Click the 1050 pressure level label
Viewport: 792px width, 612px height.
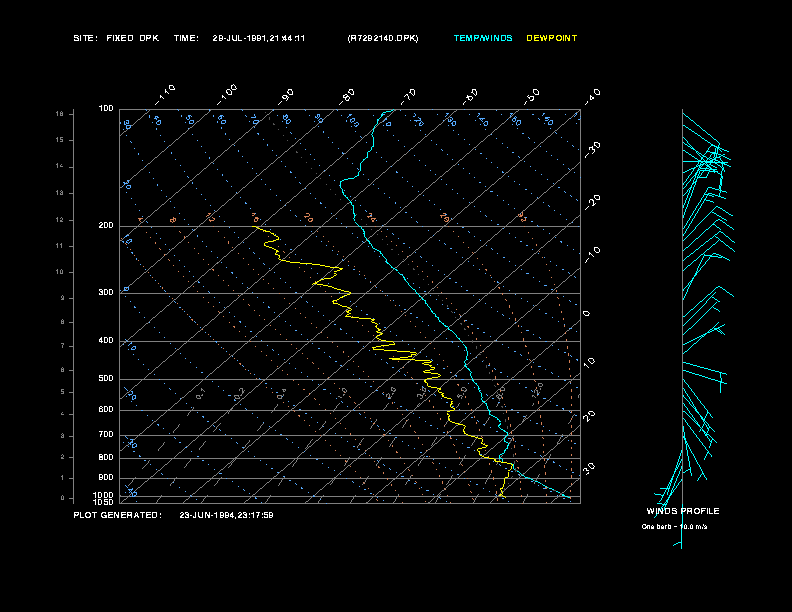(103, 502)
